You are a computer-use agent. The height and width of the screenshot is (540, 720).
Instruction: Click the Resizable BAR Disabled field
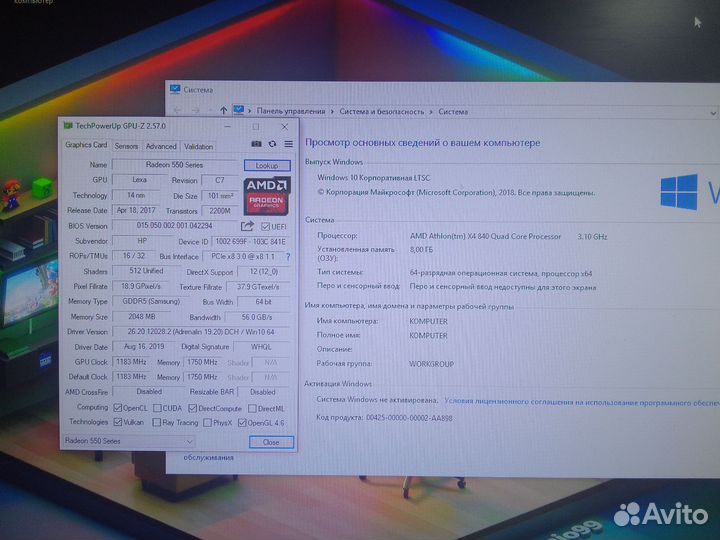pyautogui.click(x=263, y=392)
